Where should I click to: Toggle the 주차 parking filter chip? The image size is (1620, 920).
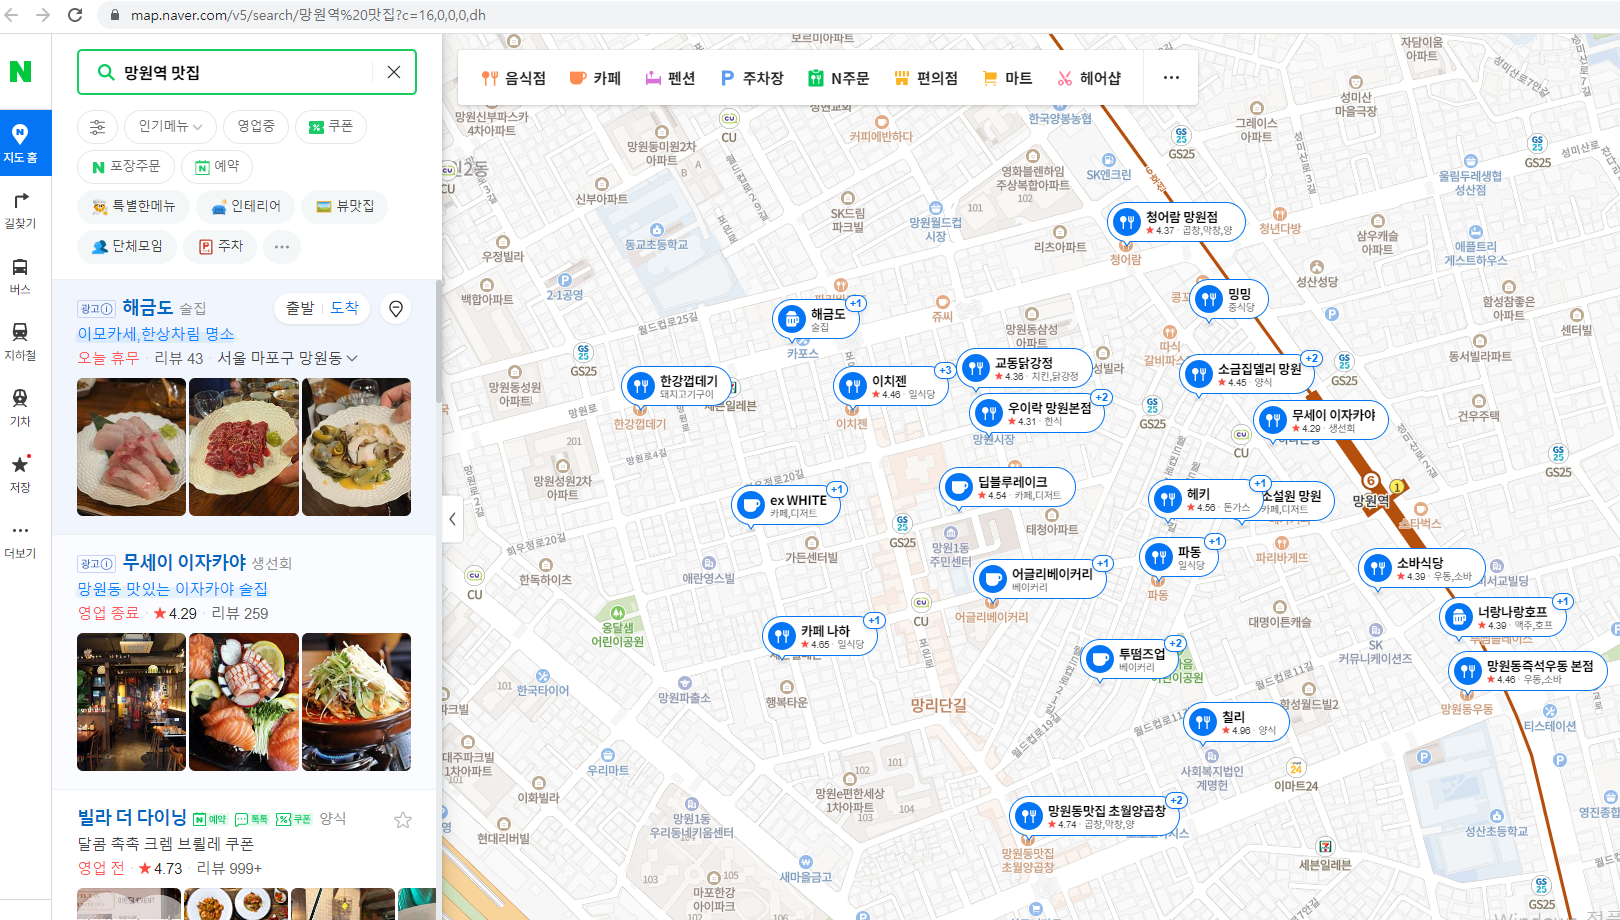(x=221, y=247)
